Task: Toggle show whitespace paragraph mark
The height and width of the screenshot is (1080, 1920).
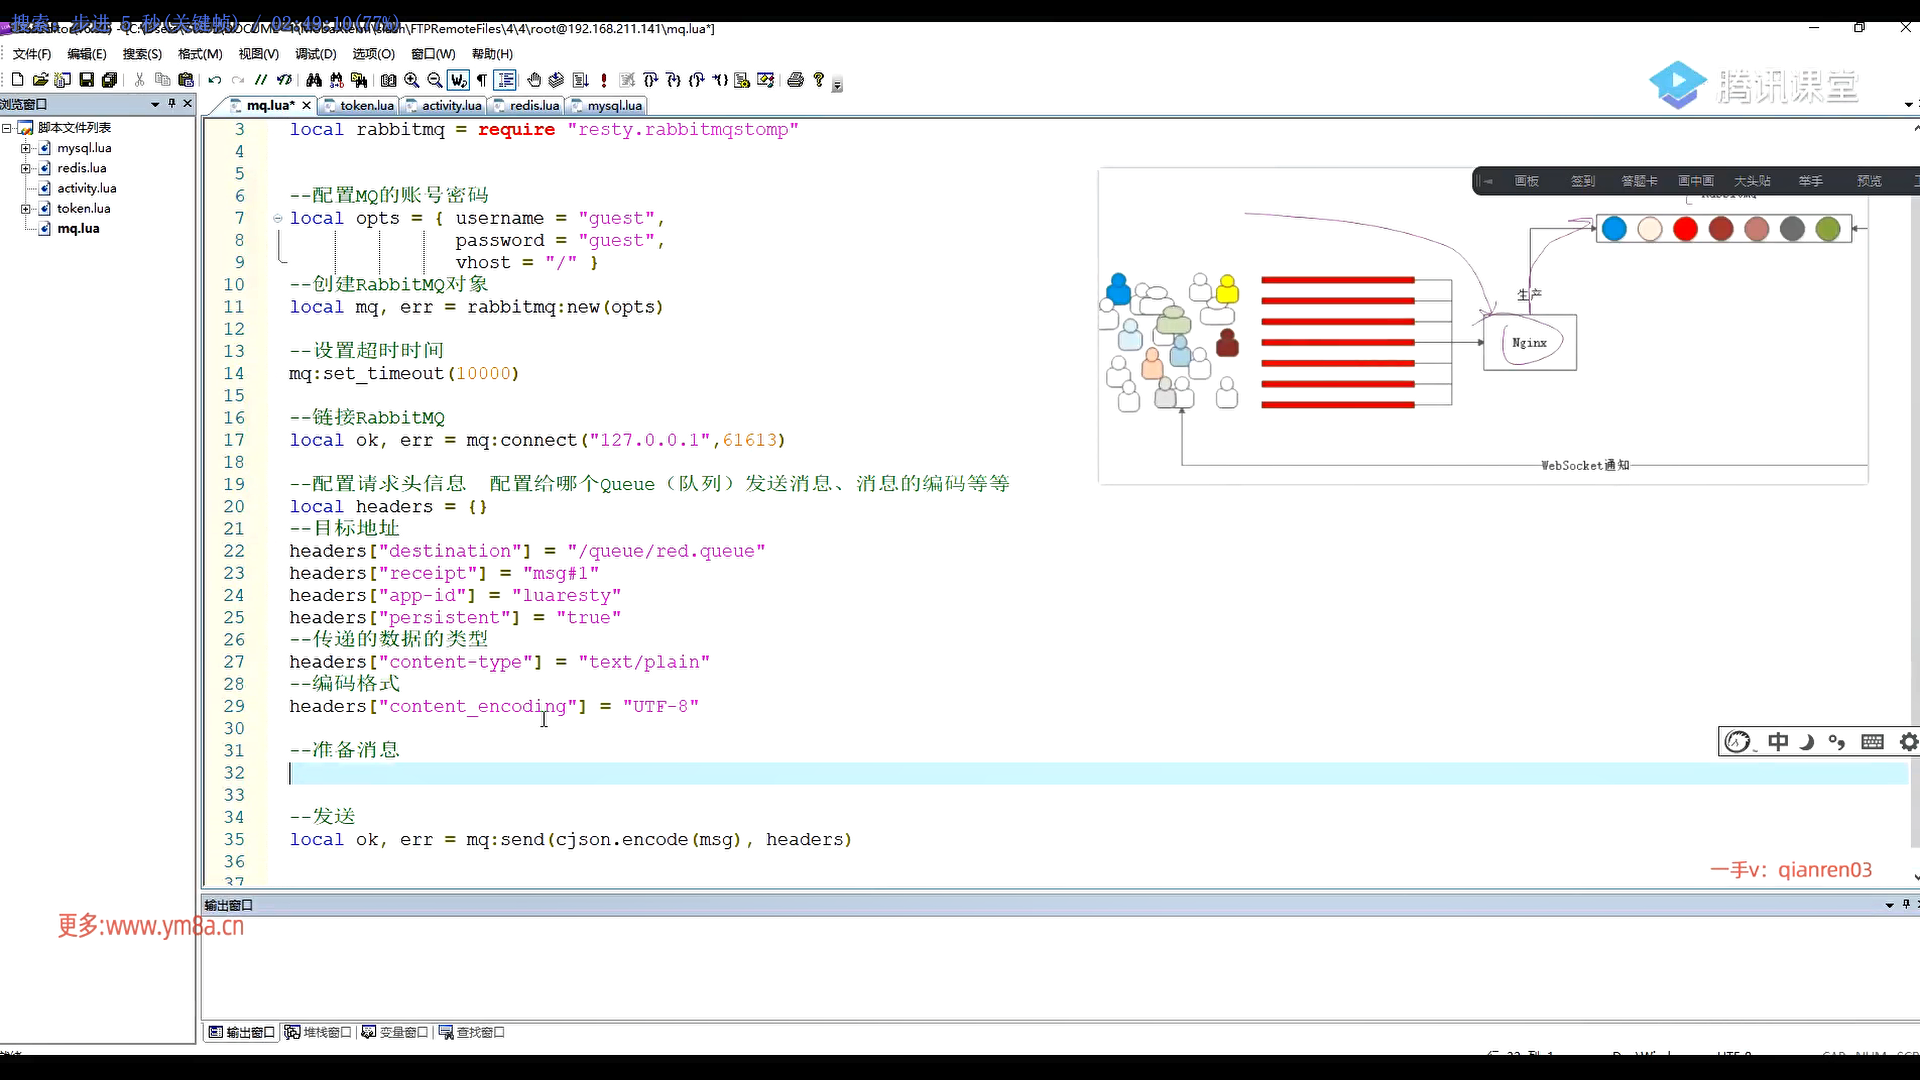Action: coord(482,80)
